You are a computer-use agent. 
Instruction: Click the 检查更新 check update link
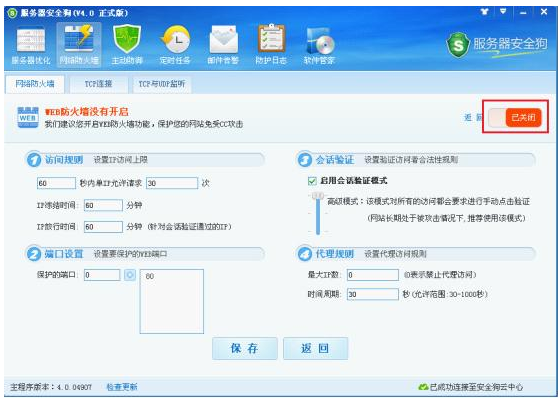click(122, 387)
